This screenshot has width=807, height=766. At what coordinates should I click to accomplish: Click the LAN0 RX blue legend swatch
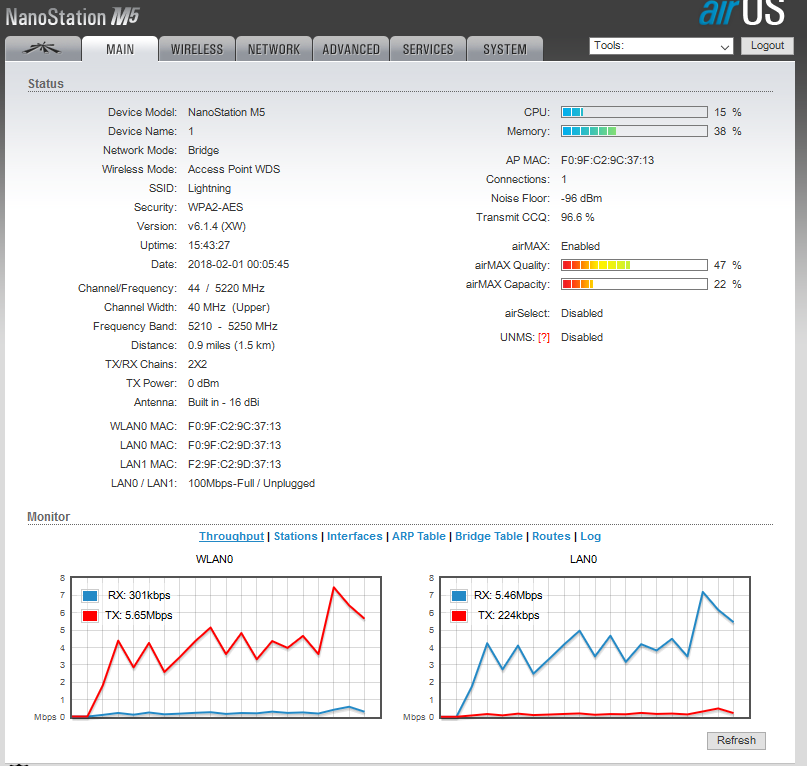(459, 596)
